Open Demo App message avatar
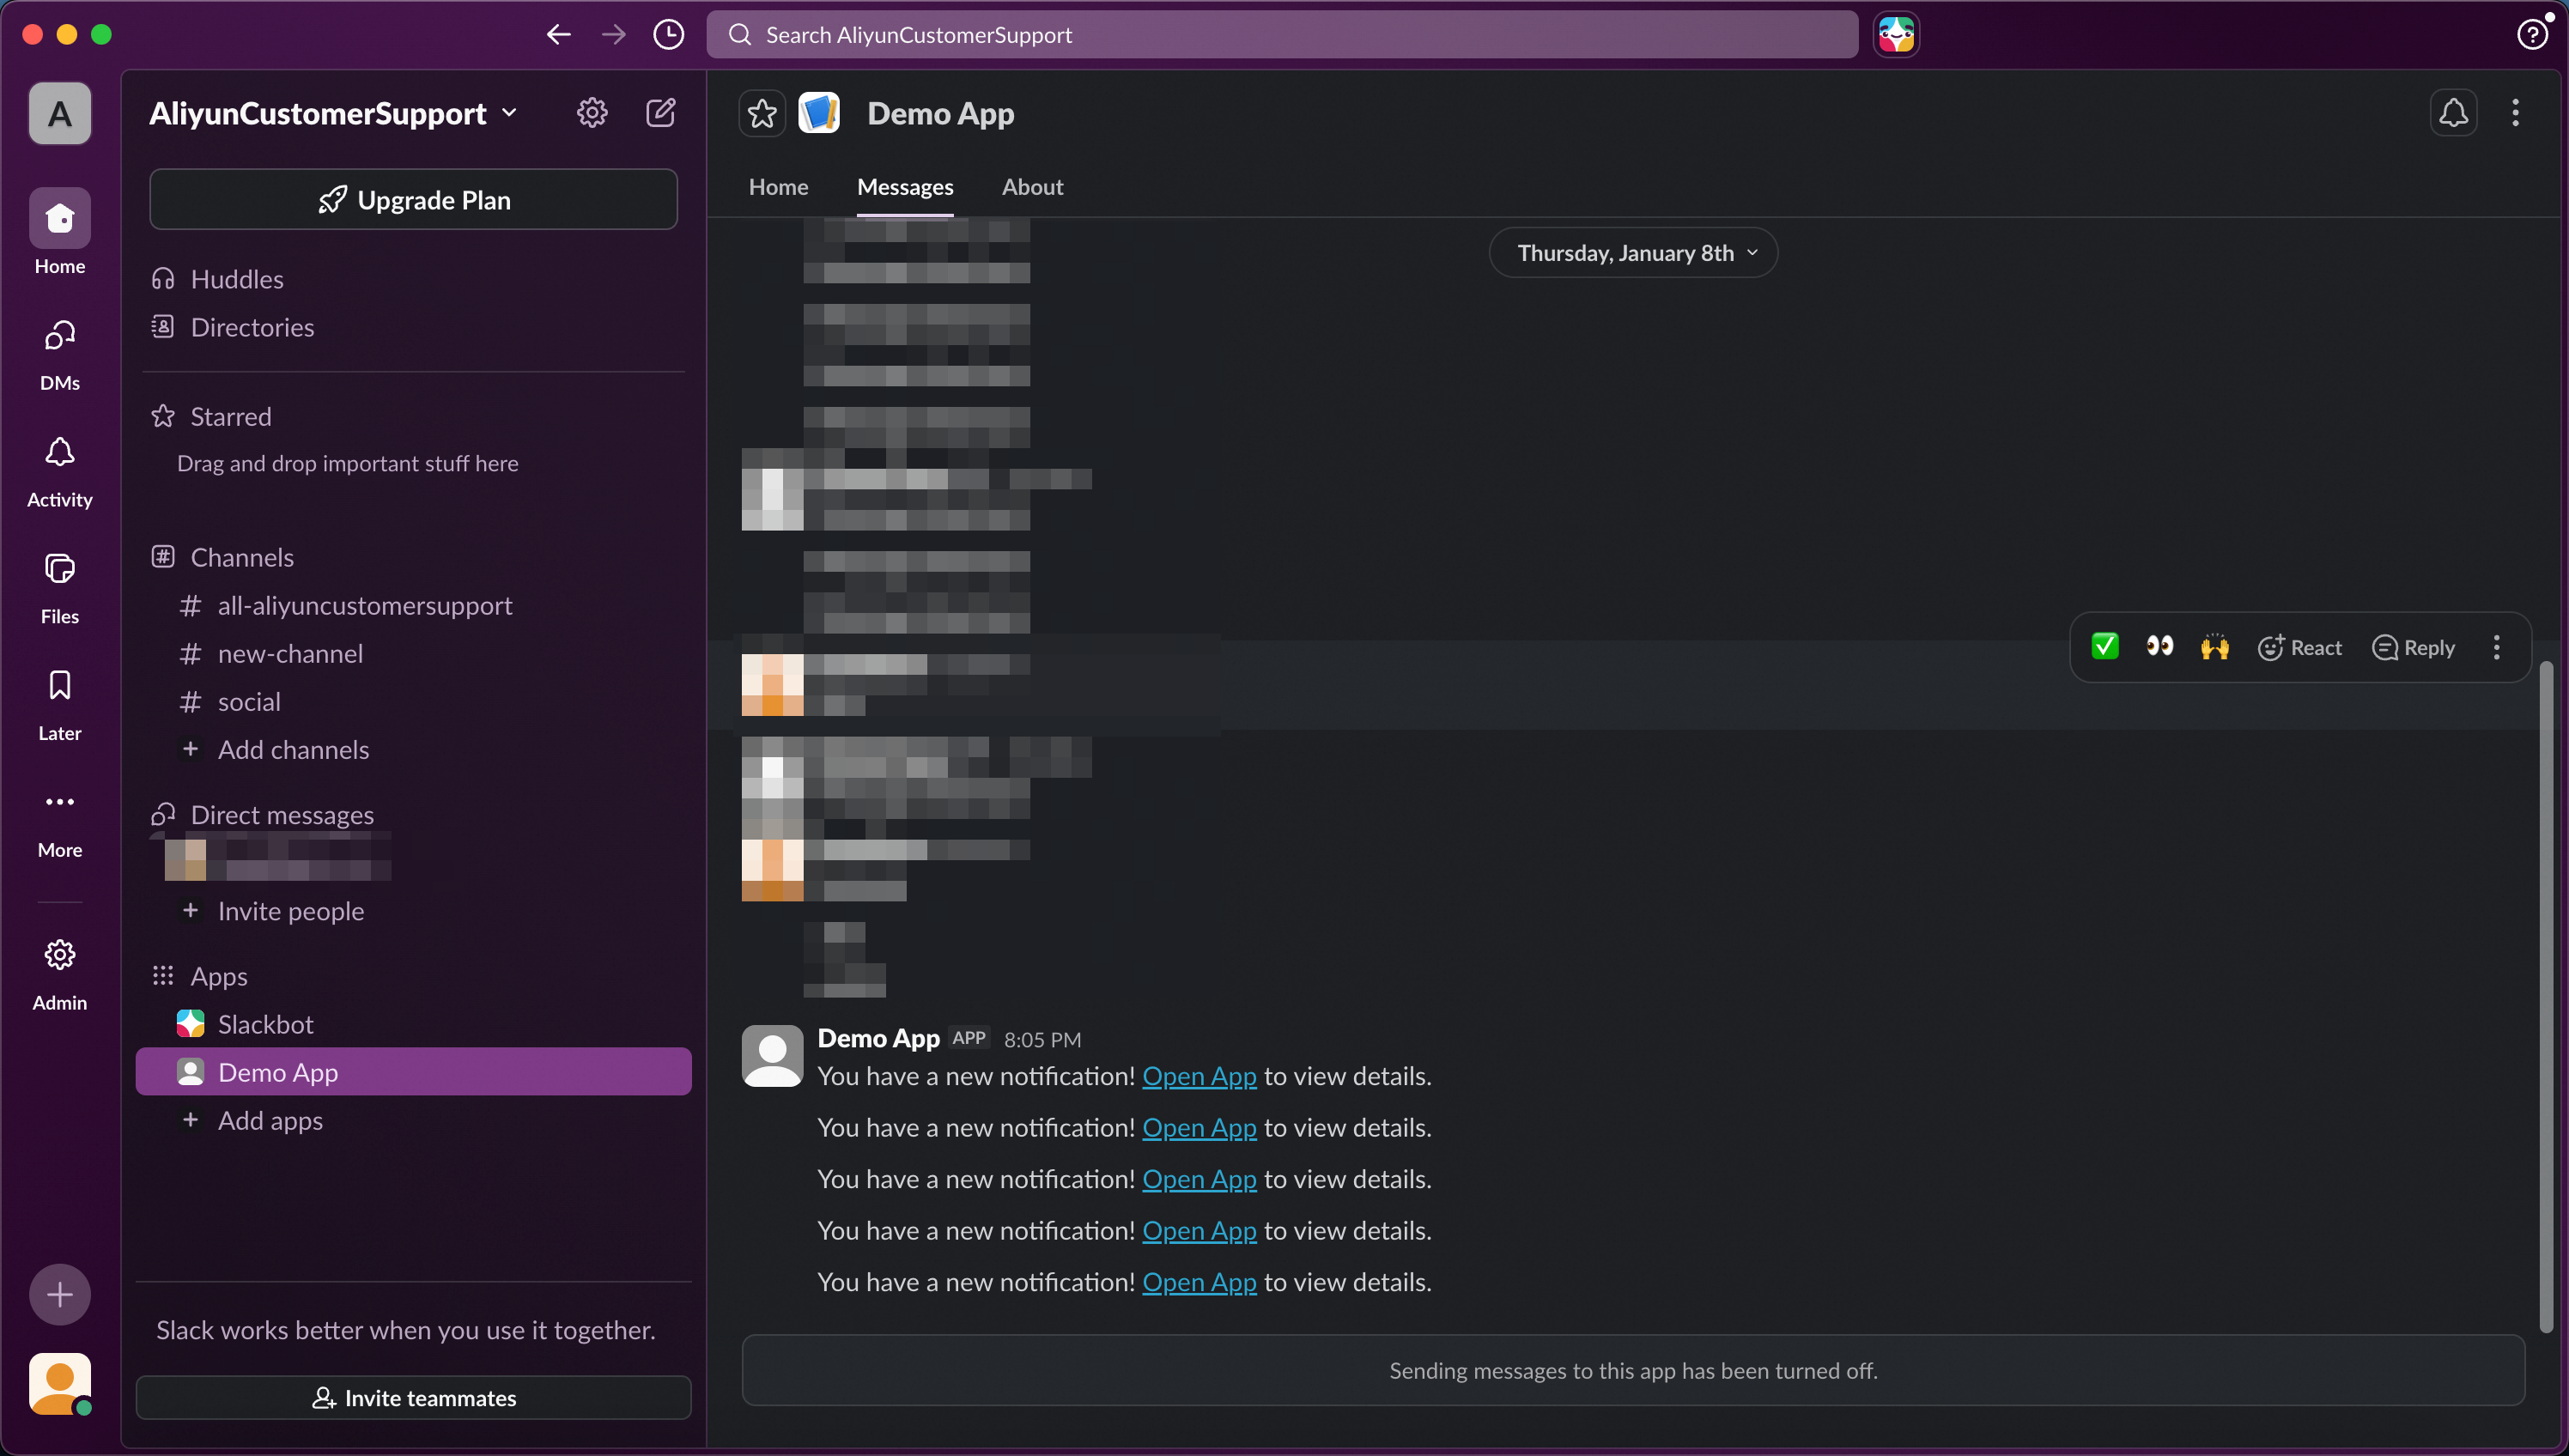The image size is (2569, 1456). pyautogui.click(x=772, y=1055)
